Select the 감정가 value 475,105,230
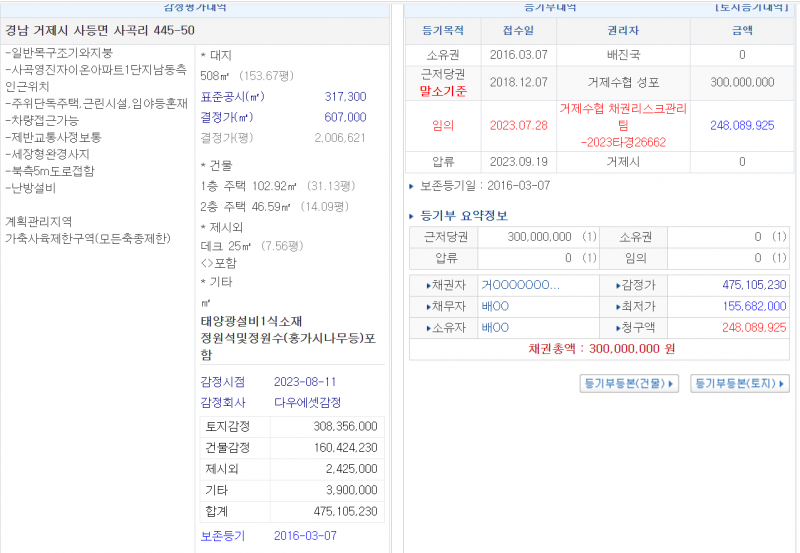 (754, 285)
